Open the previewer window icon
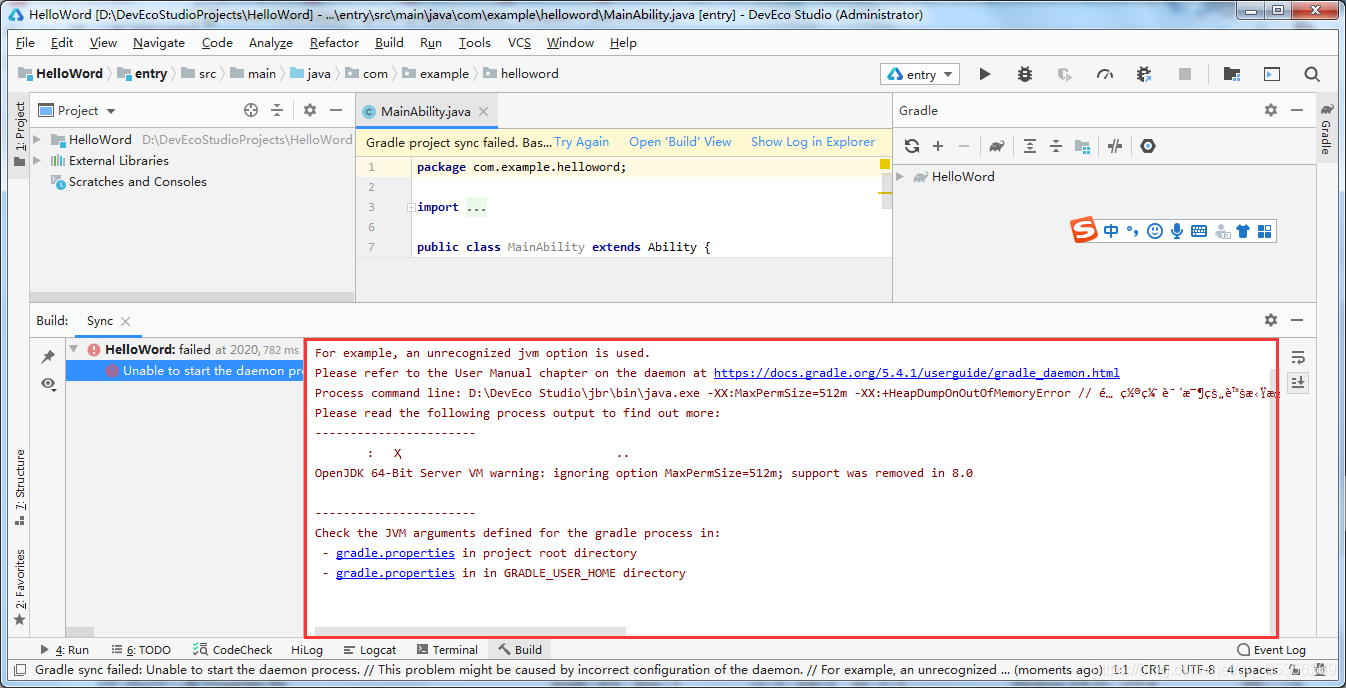The height and width of the screenshot is (688, 1346). 1272,74
